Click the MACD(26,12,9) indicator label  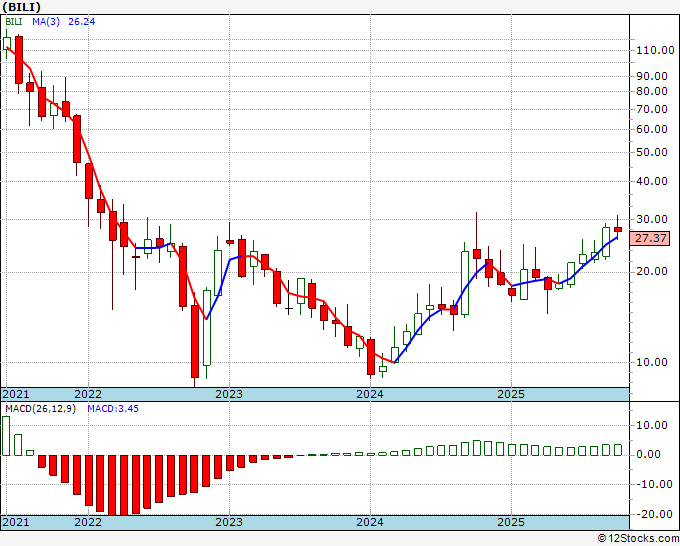[x=40, y=409]
